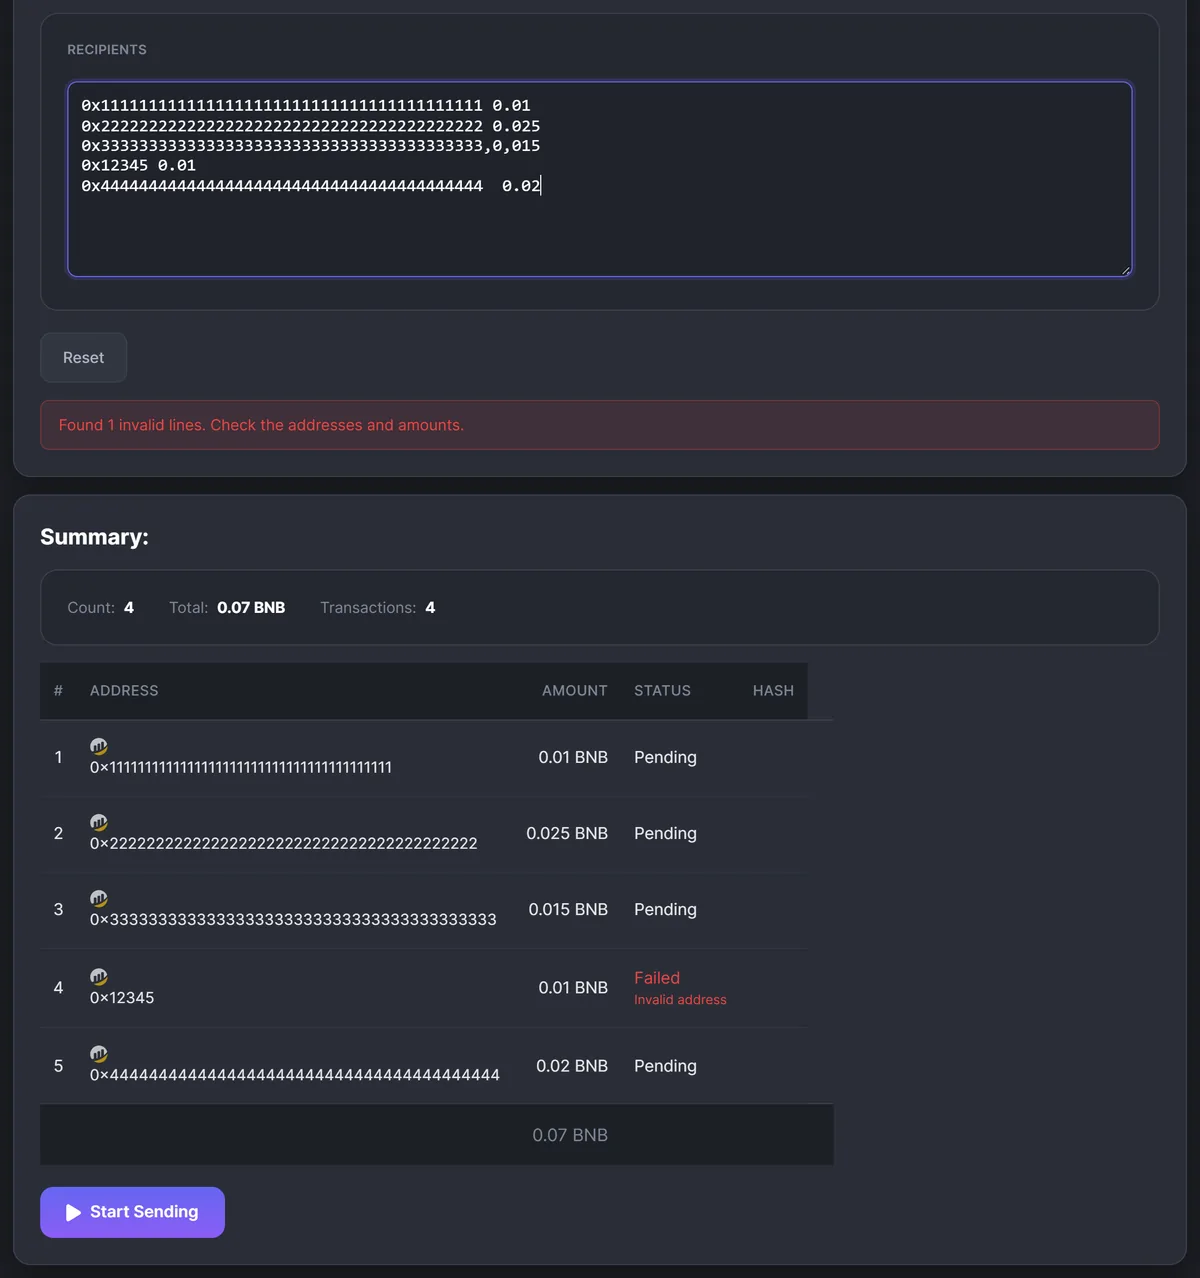The width and height of the screenshot is (1200, 1278).
Task: Click the invalid lines error banner
Action: (x=600, y=425)
